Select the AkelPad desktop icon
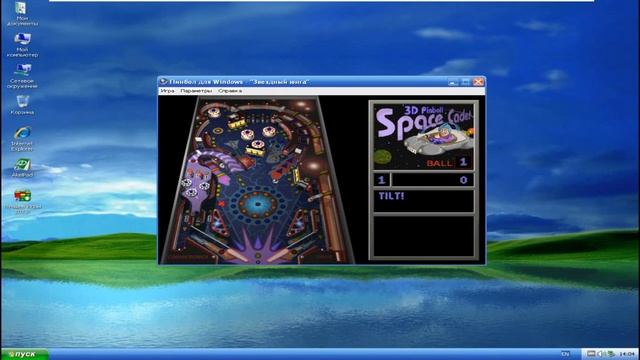Viewport: 640px width, 360px height. (22, 168)
